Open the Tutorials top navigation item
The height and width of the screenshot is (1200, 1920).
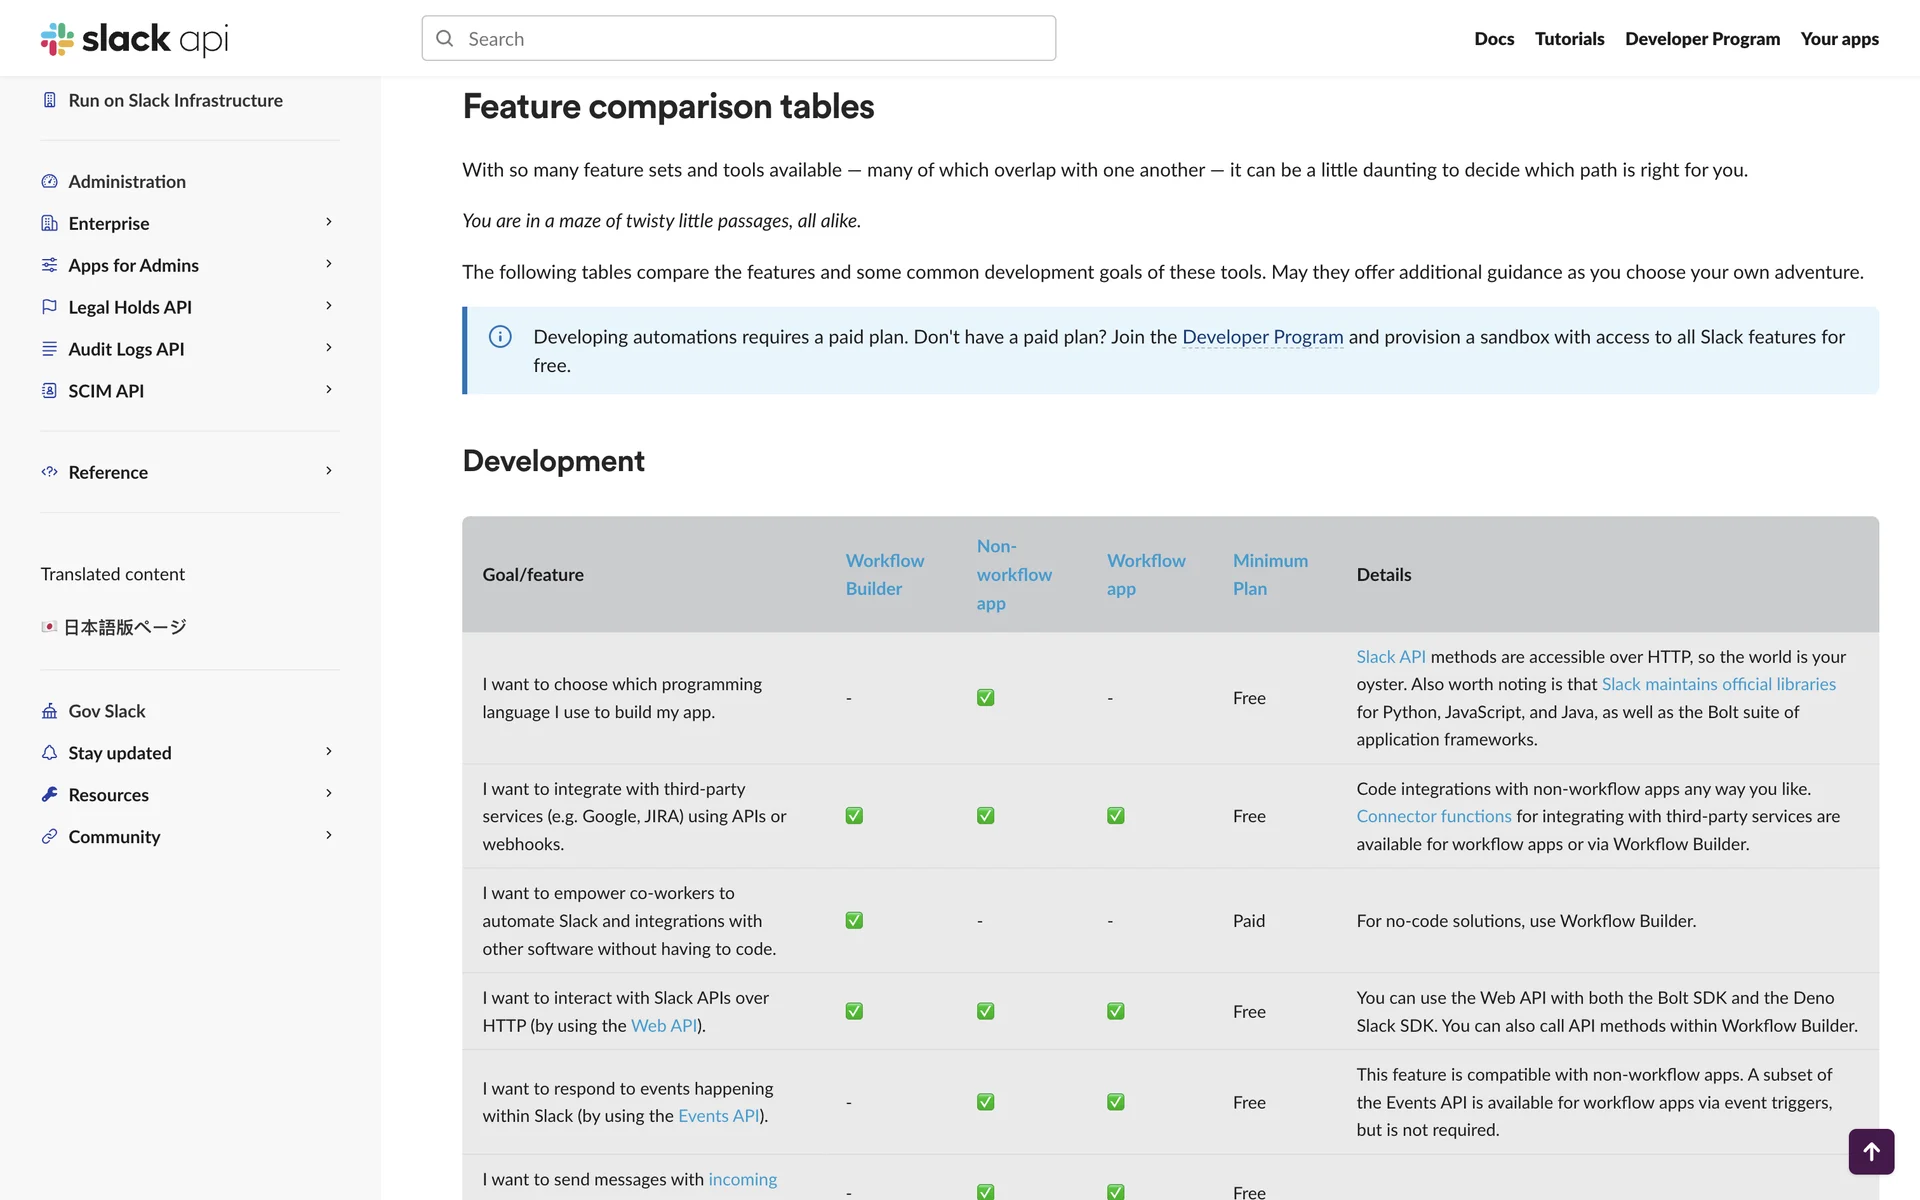click(1569, 39)
